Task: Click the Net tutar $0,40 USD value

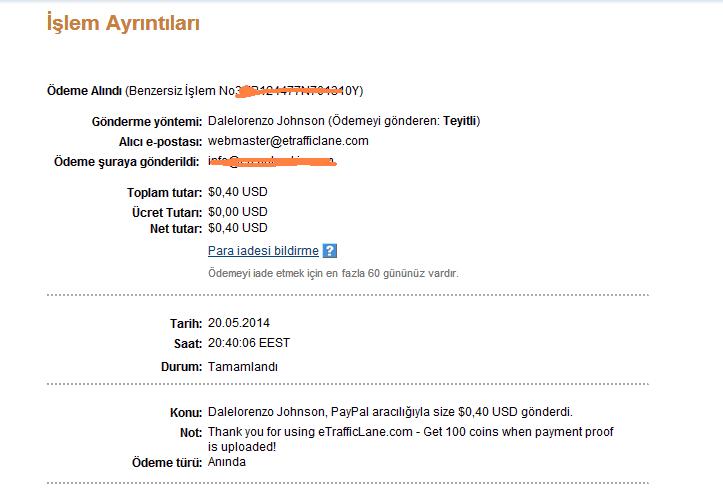Action: click(x=237, y=228)
